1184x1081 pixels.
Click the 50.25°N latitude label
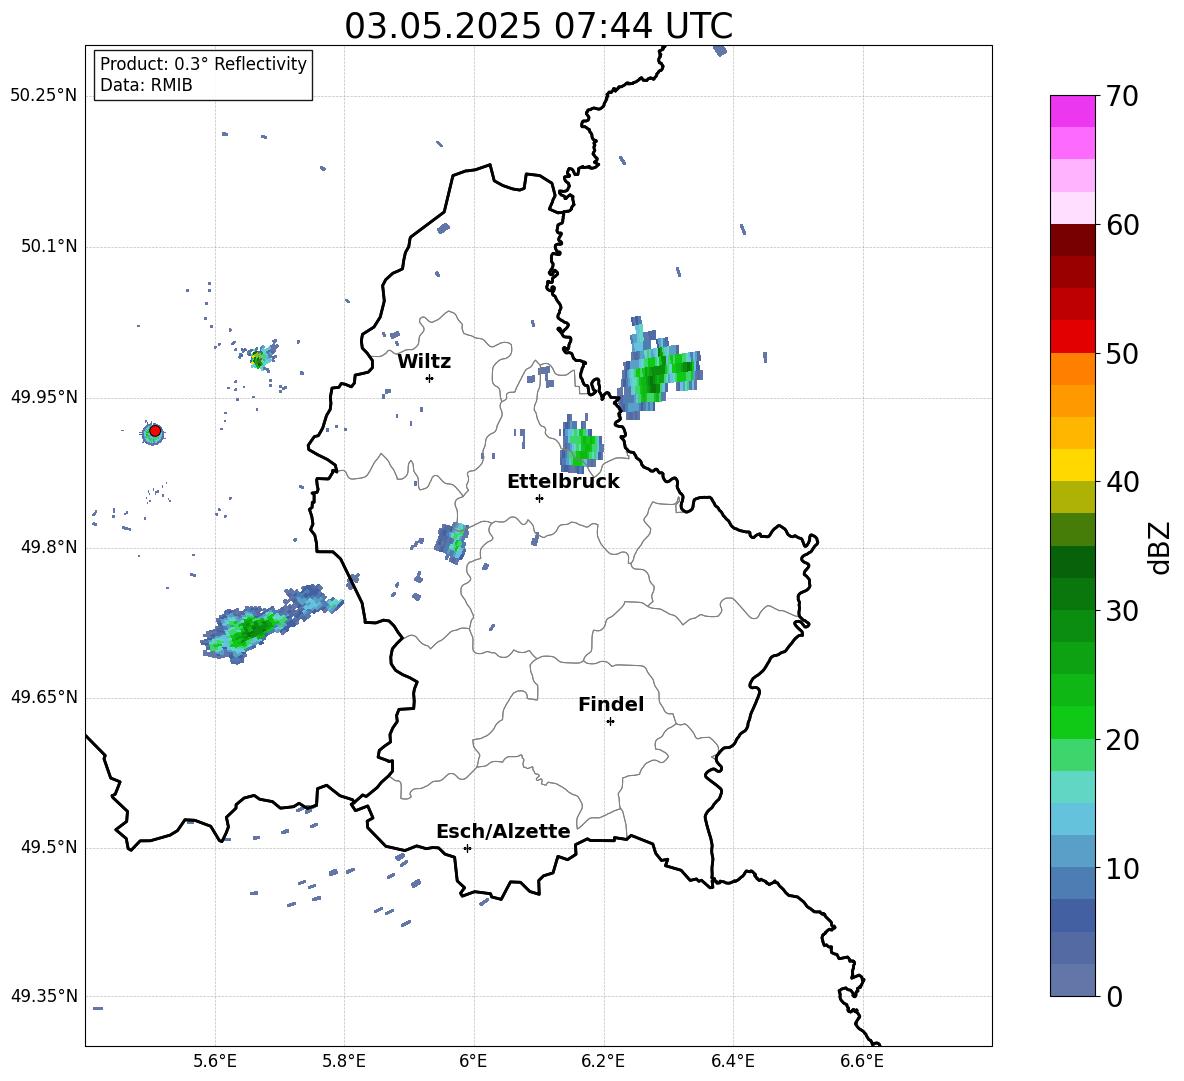pyautogui.click(x=44, y=96)
